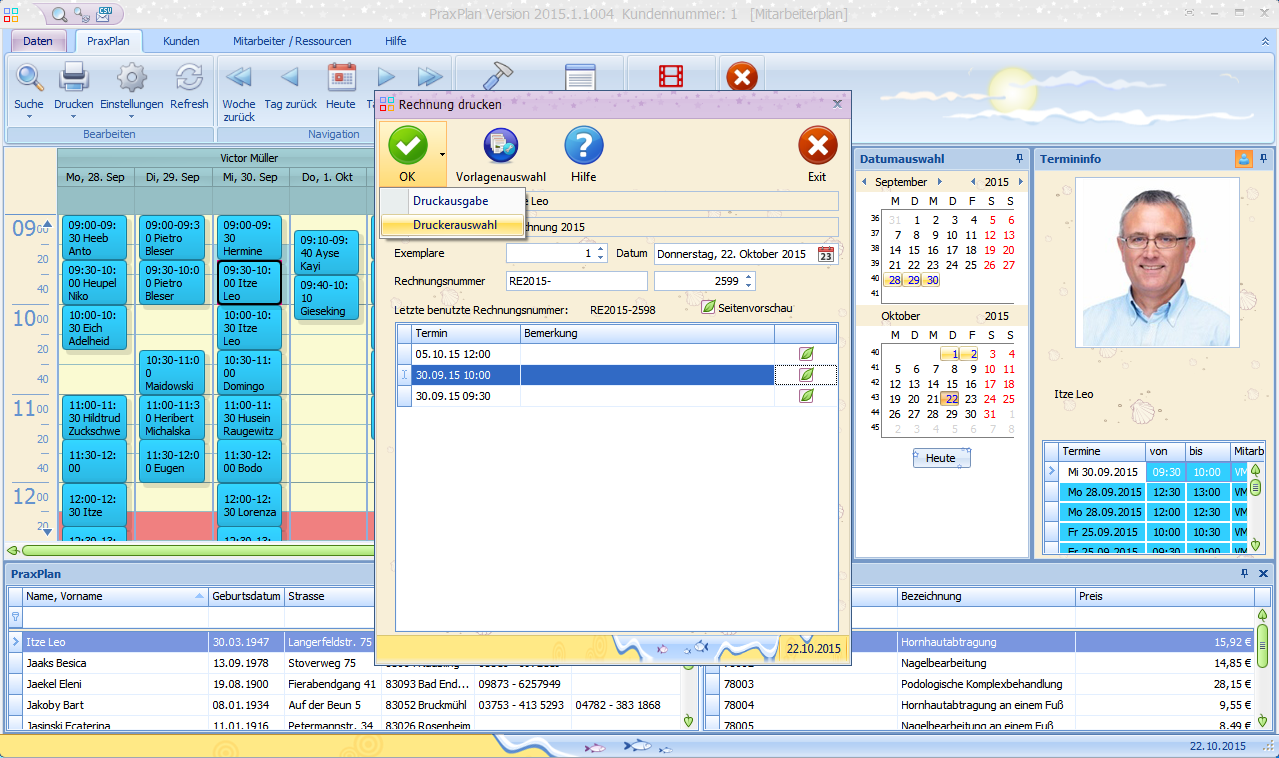Click the dropdown arrow beside OK
The height and width of the screenshot is (758, 1279).
click(441, 155)
